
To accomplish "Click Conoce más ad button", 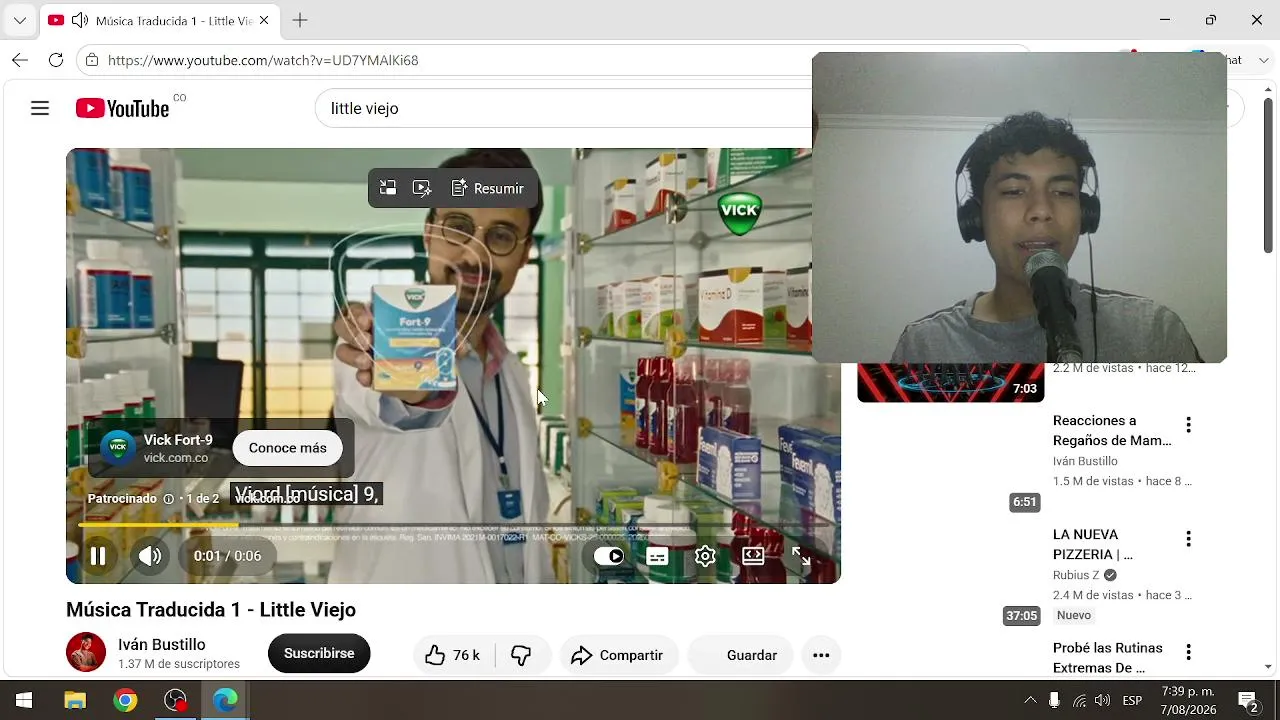I will click(288, 448).
